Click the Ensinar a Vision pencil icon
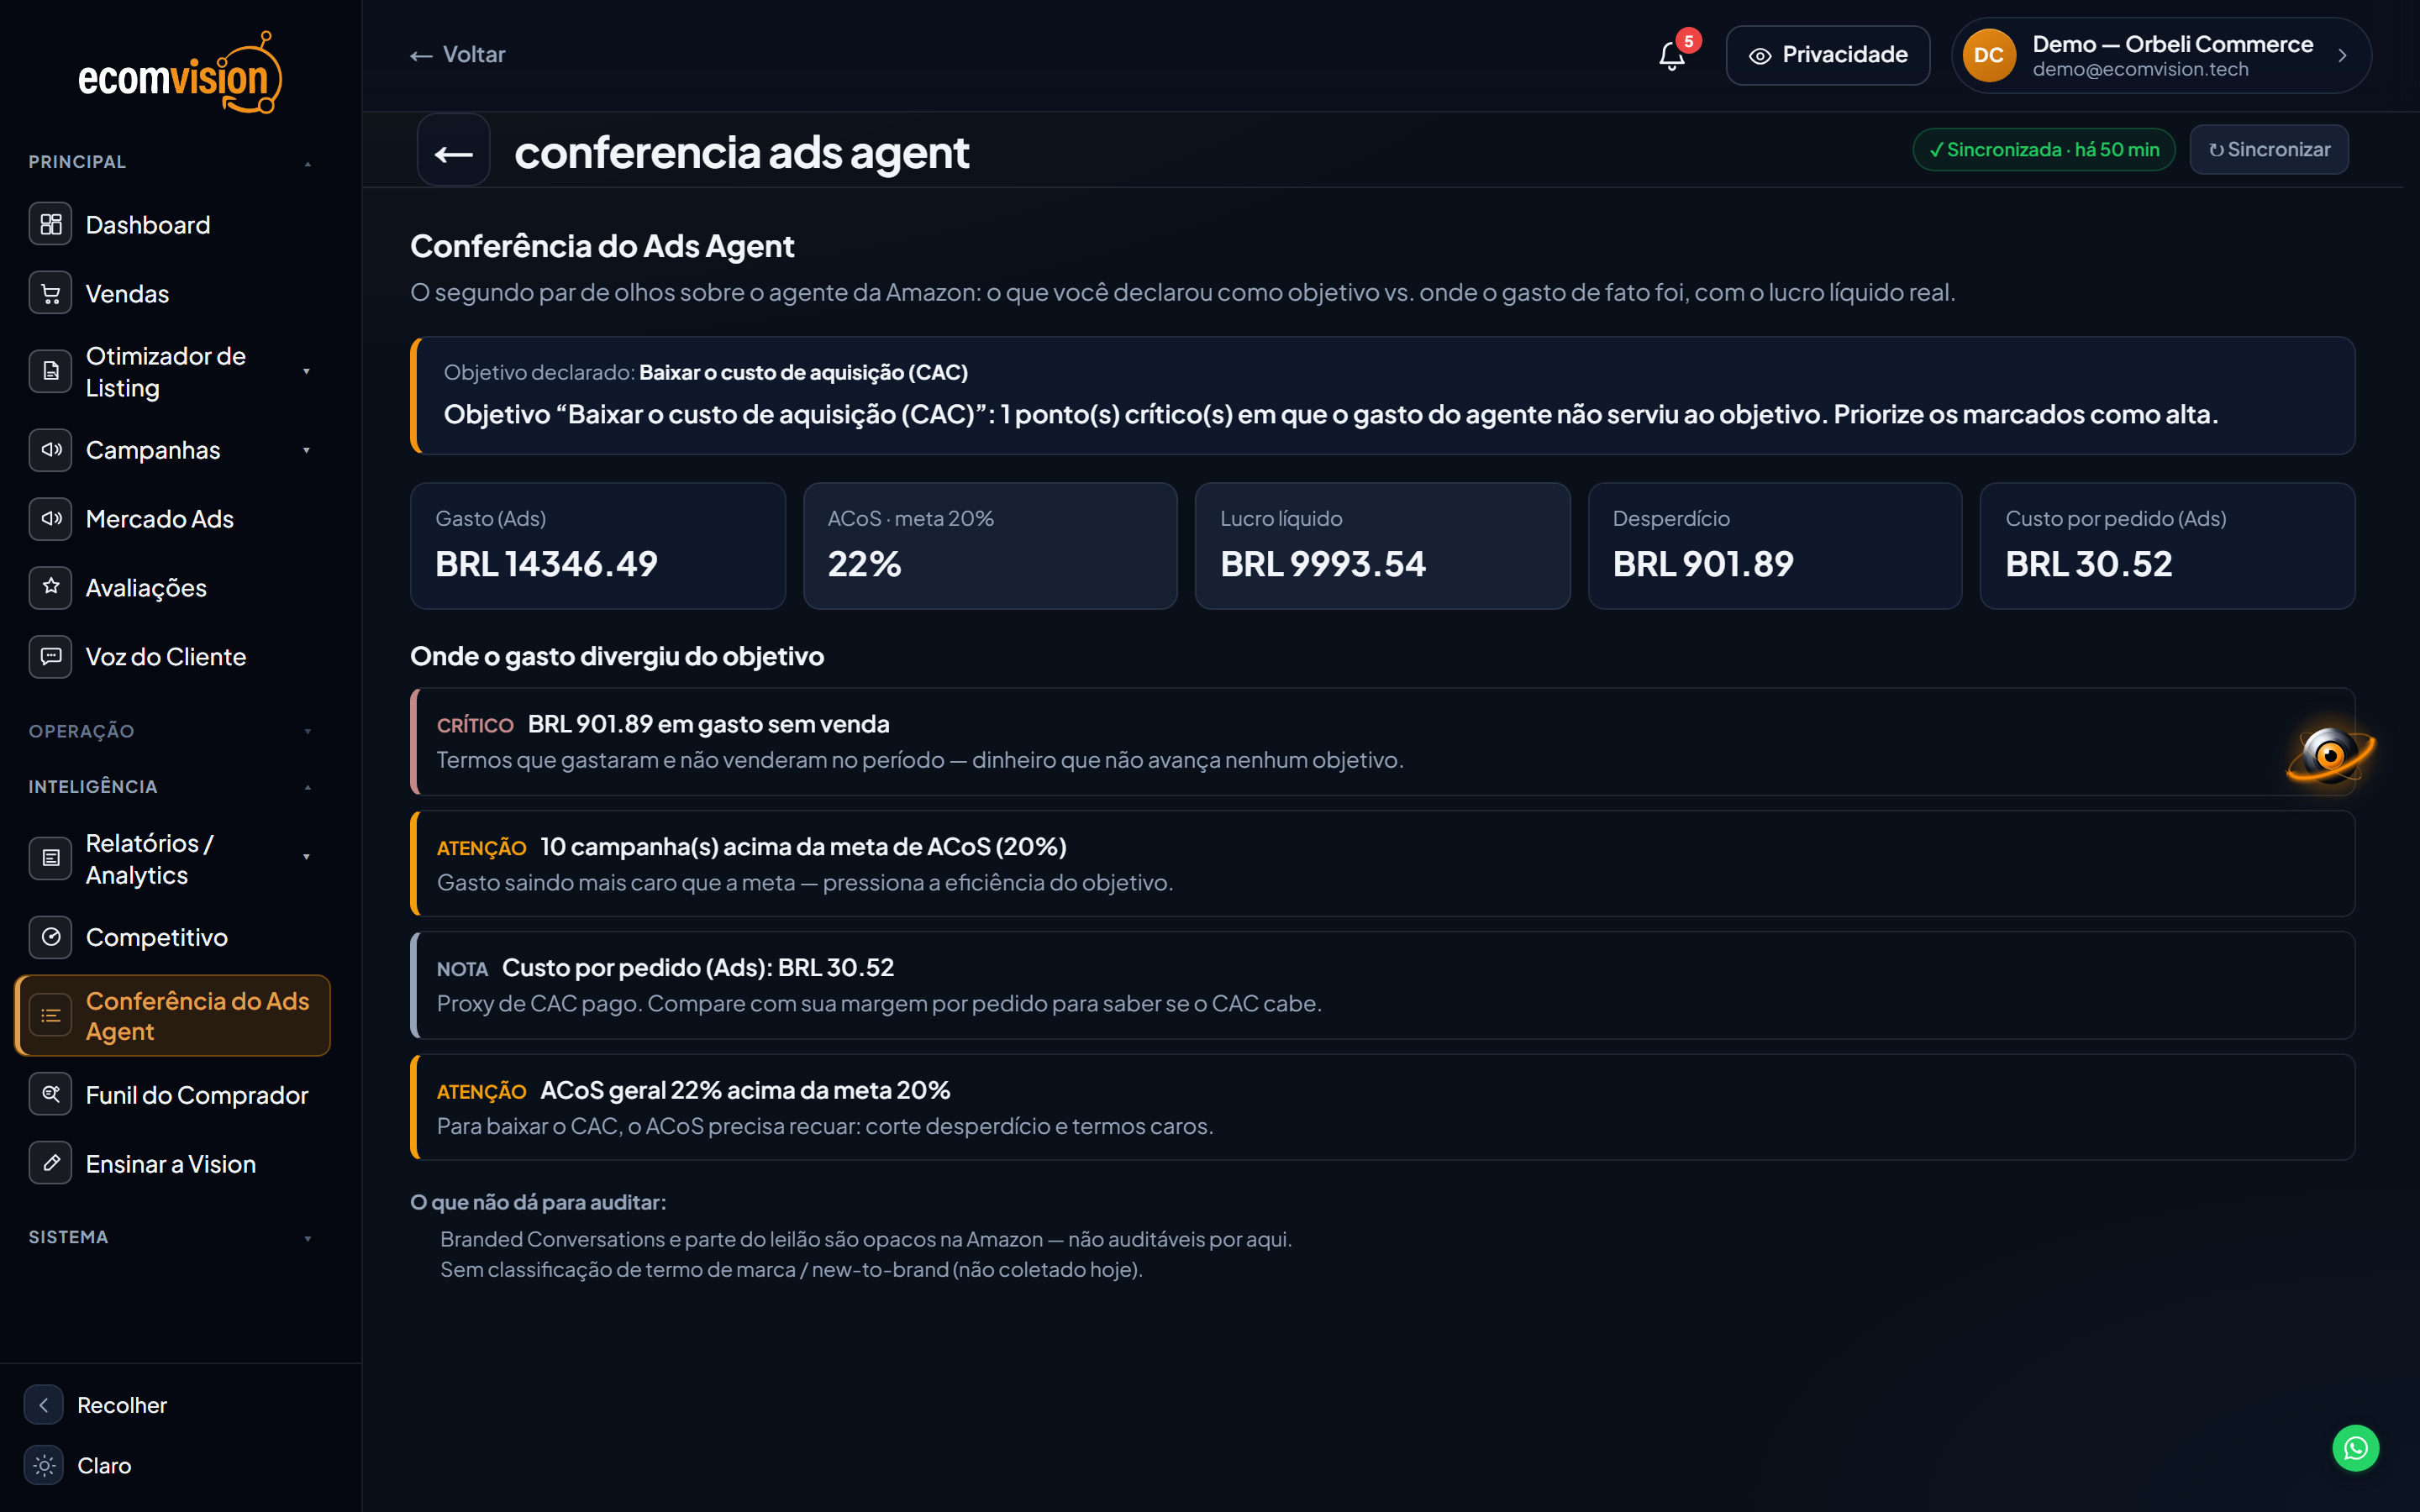This screenshot has width=2420, height=1512. click(x=50, y=1163)
